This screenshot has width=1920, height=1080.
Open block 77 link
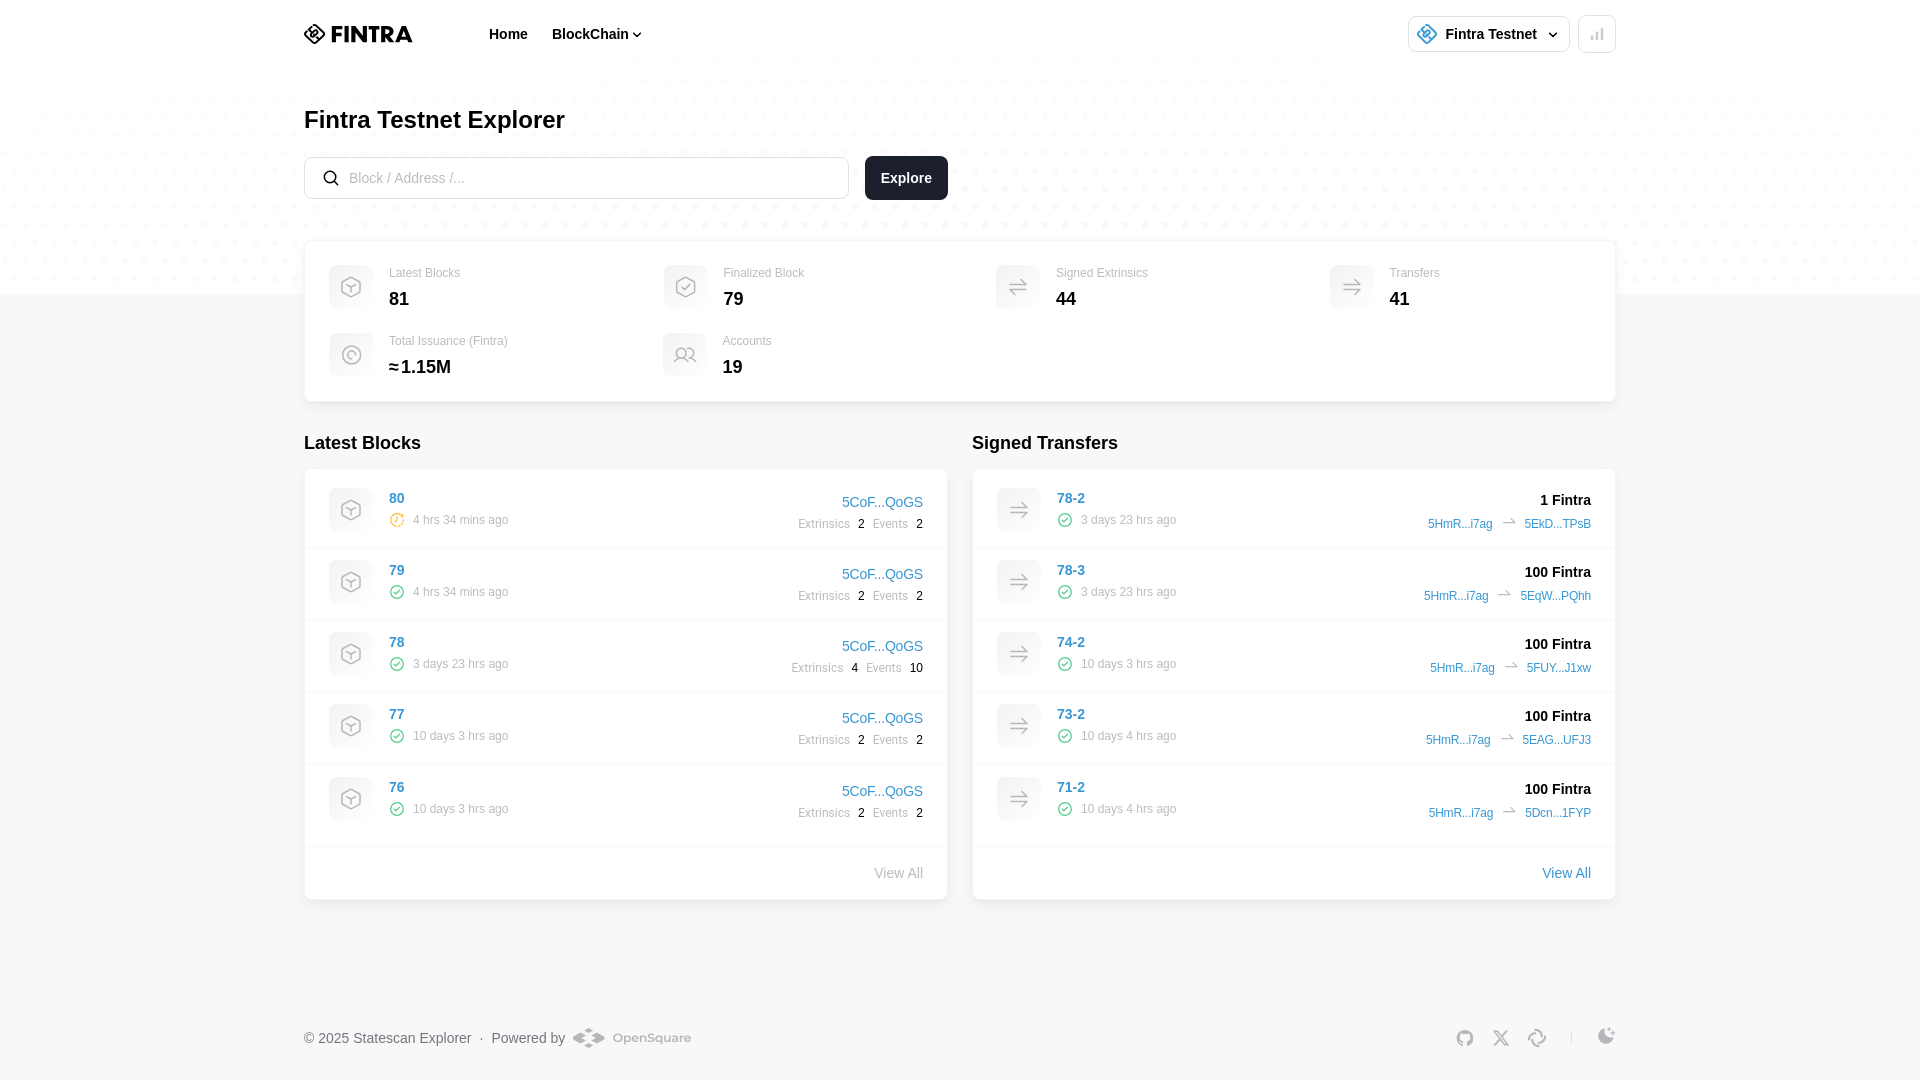(x=397, y=714)
